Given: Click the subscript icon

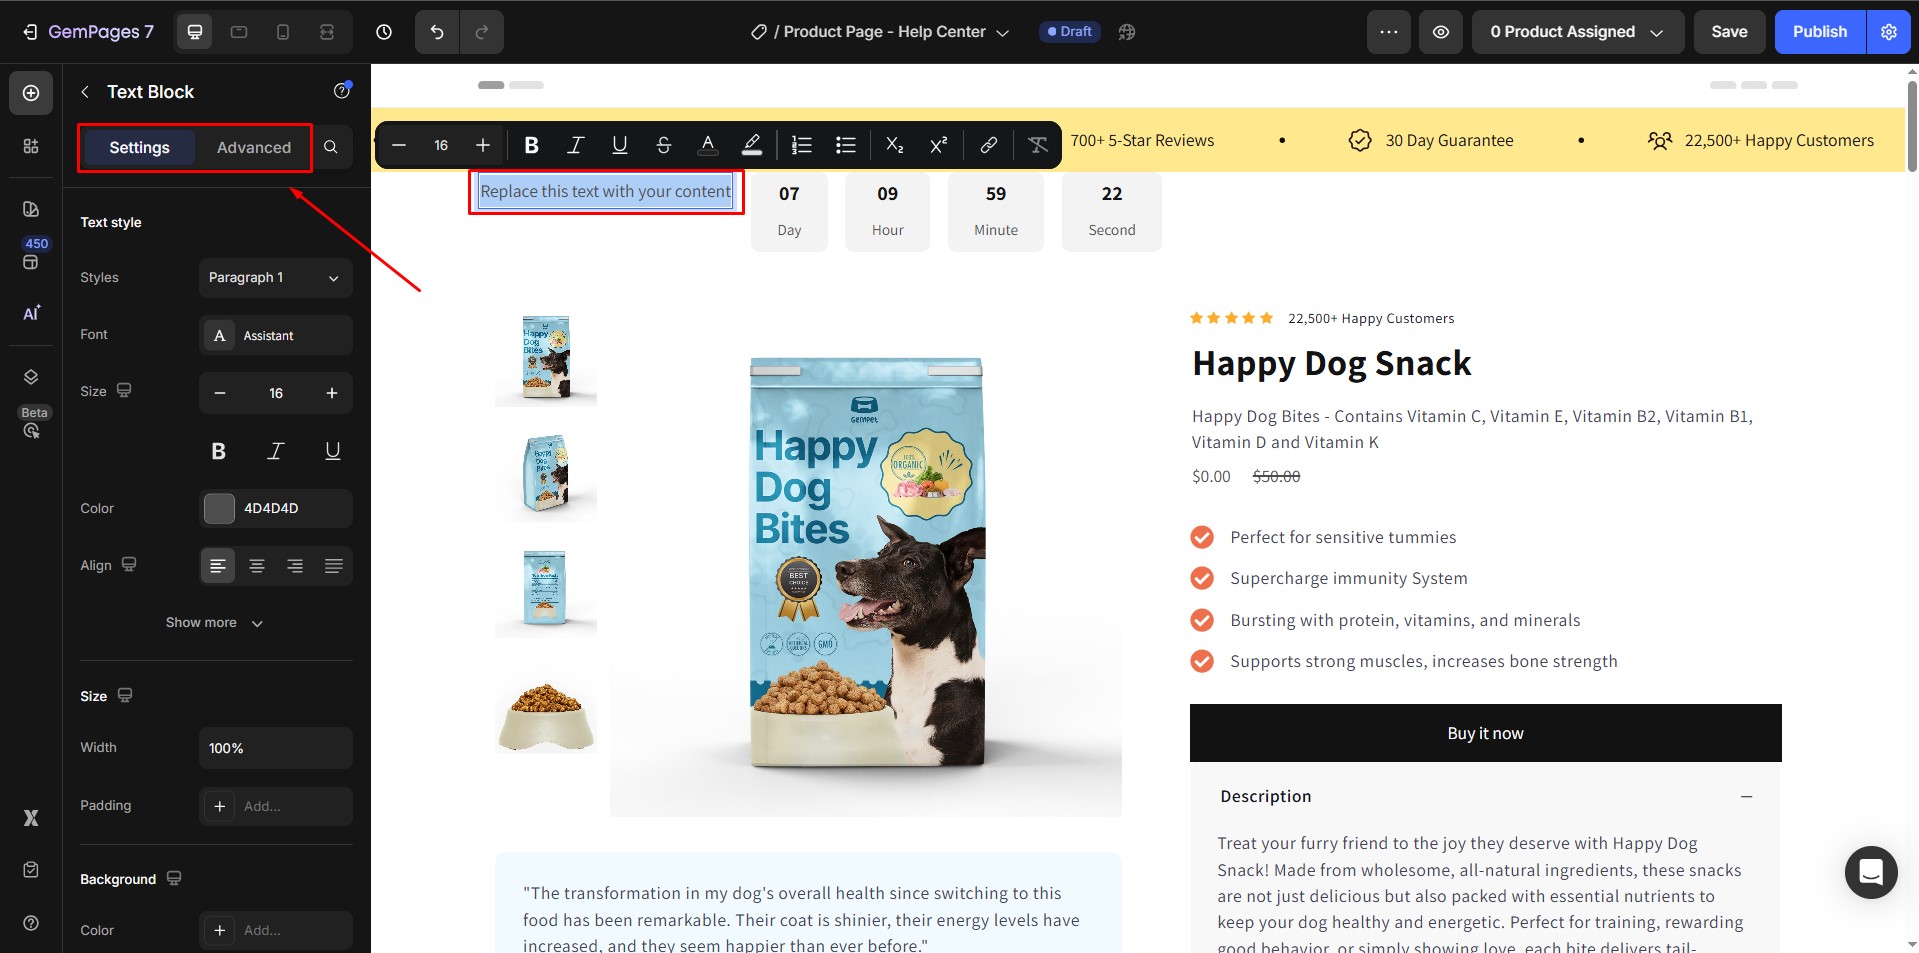Looking at the screenshot, I should 894,145.
